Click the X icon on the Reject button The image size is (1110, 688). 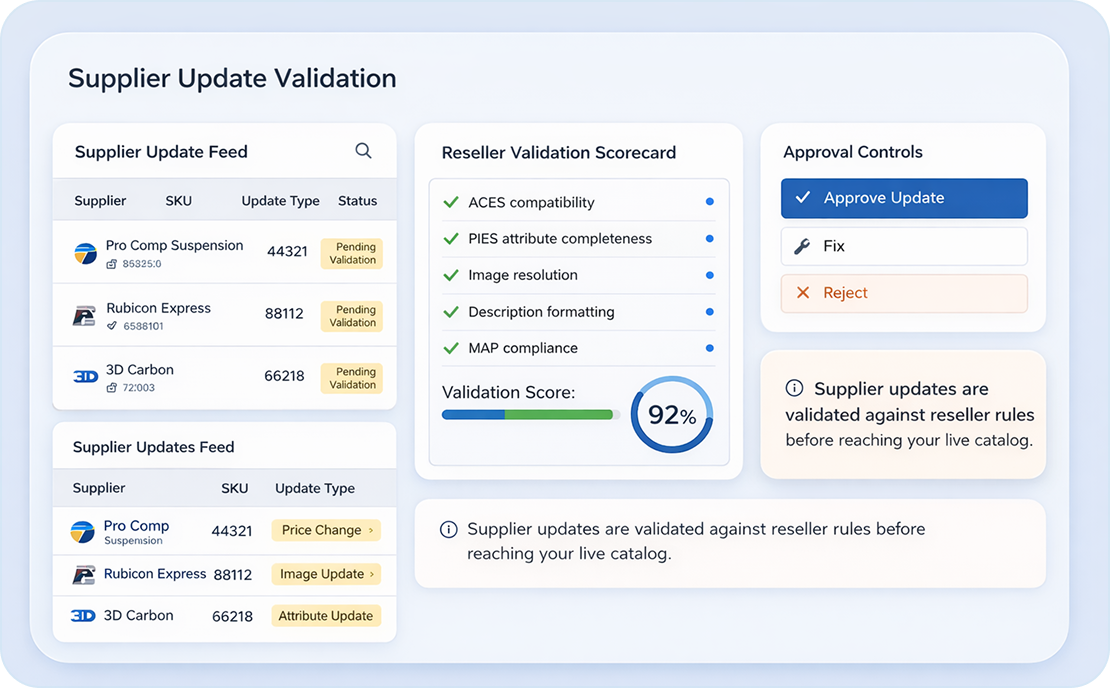[802, 293]
